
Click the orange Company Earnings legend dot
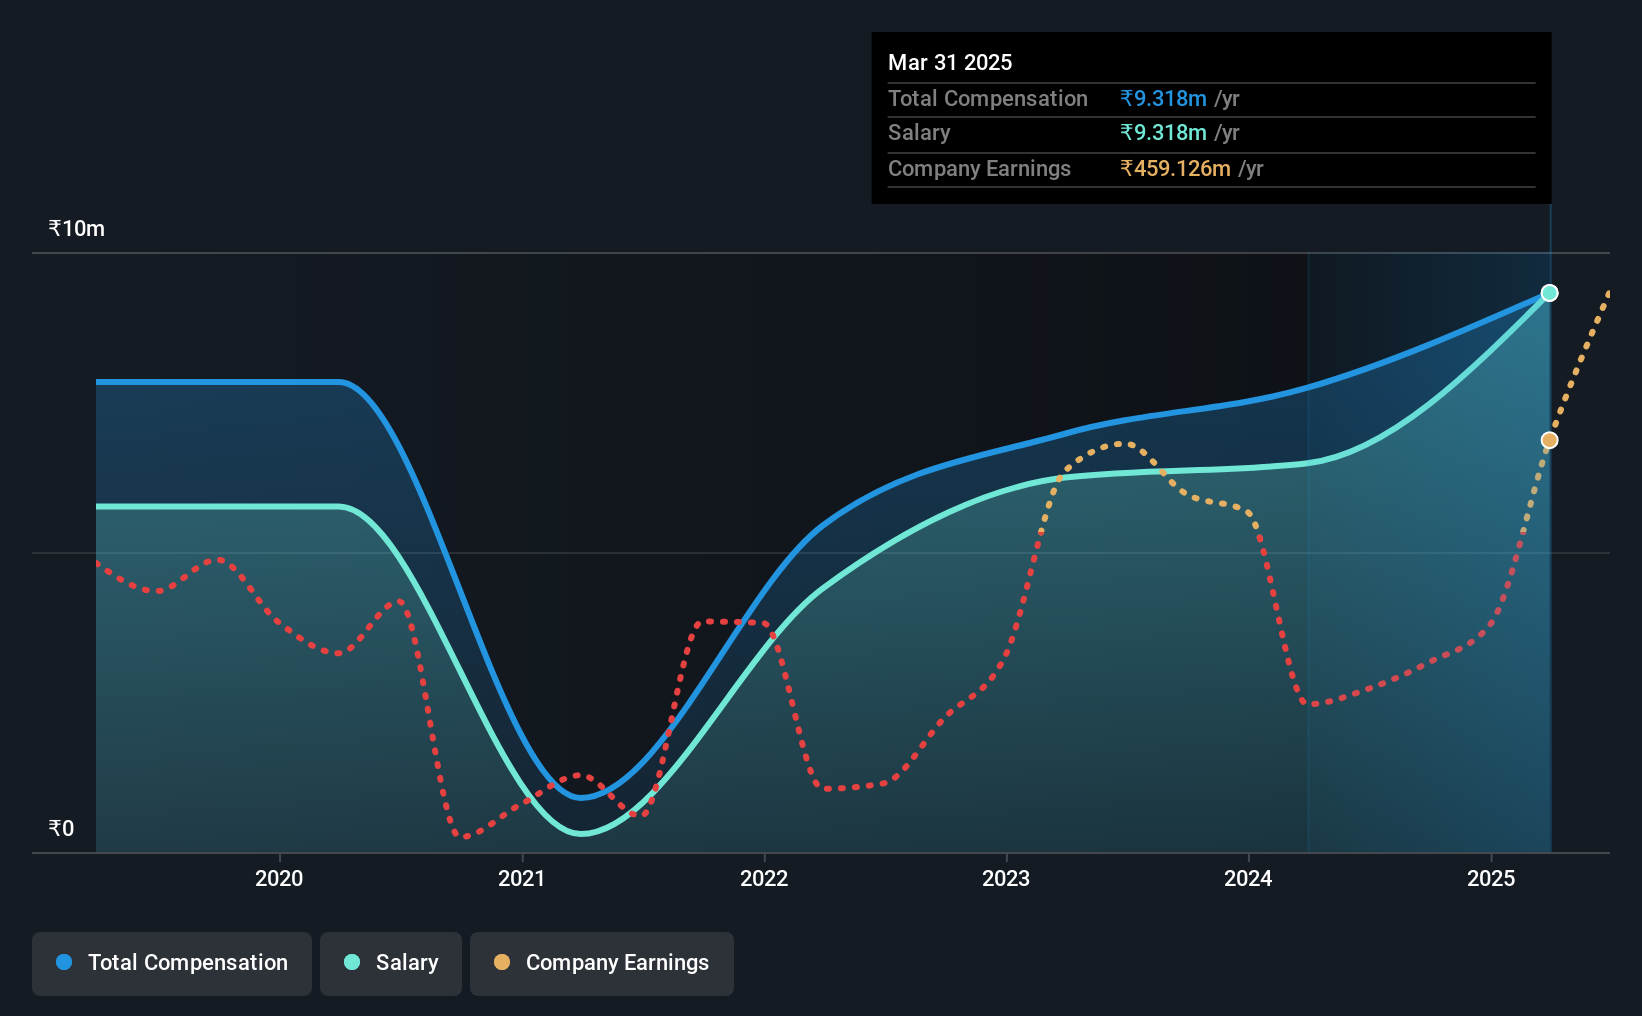pos(502,962)
